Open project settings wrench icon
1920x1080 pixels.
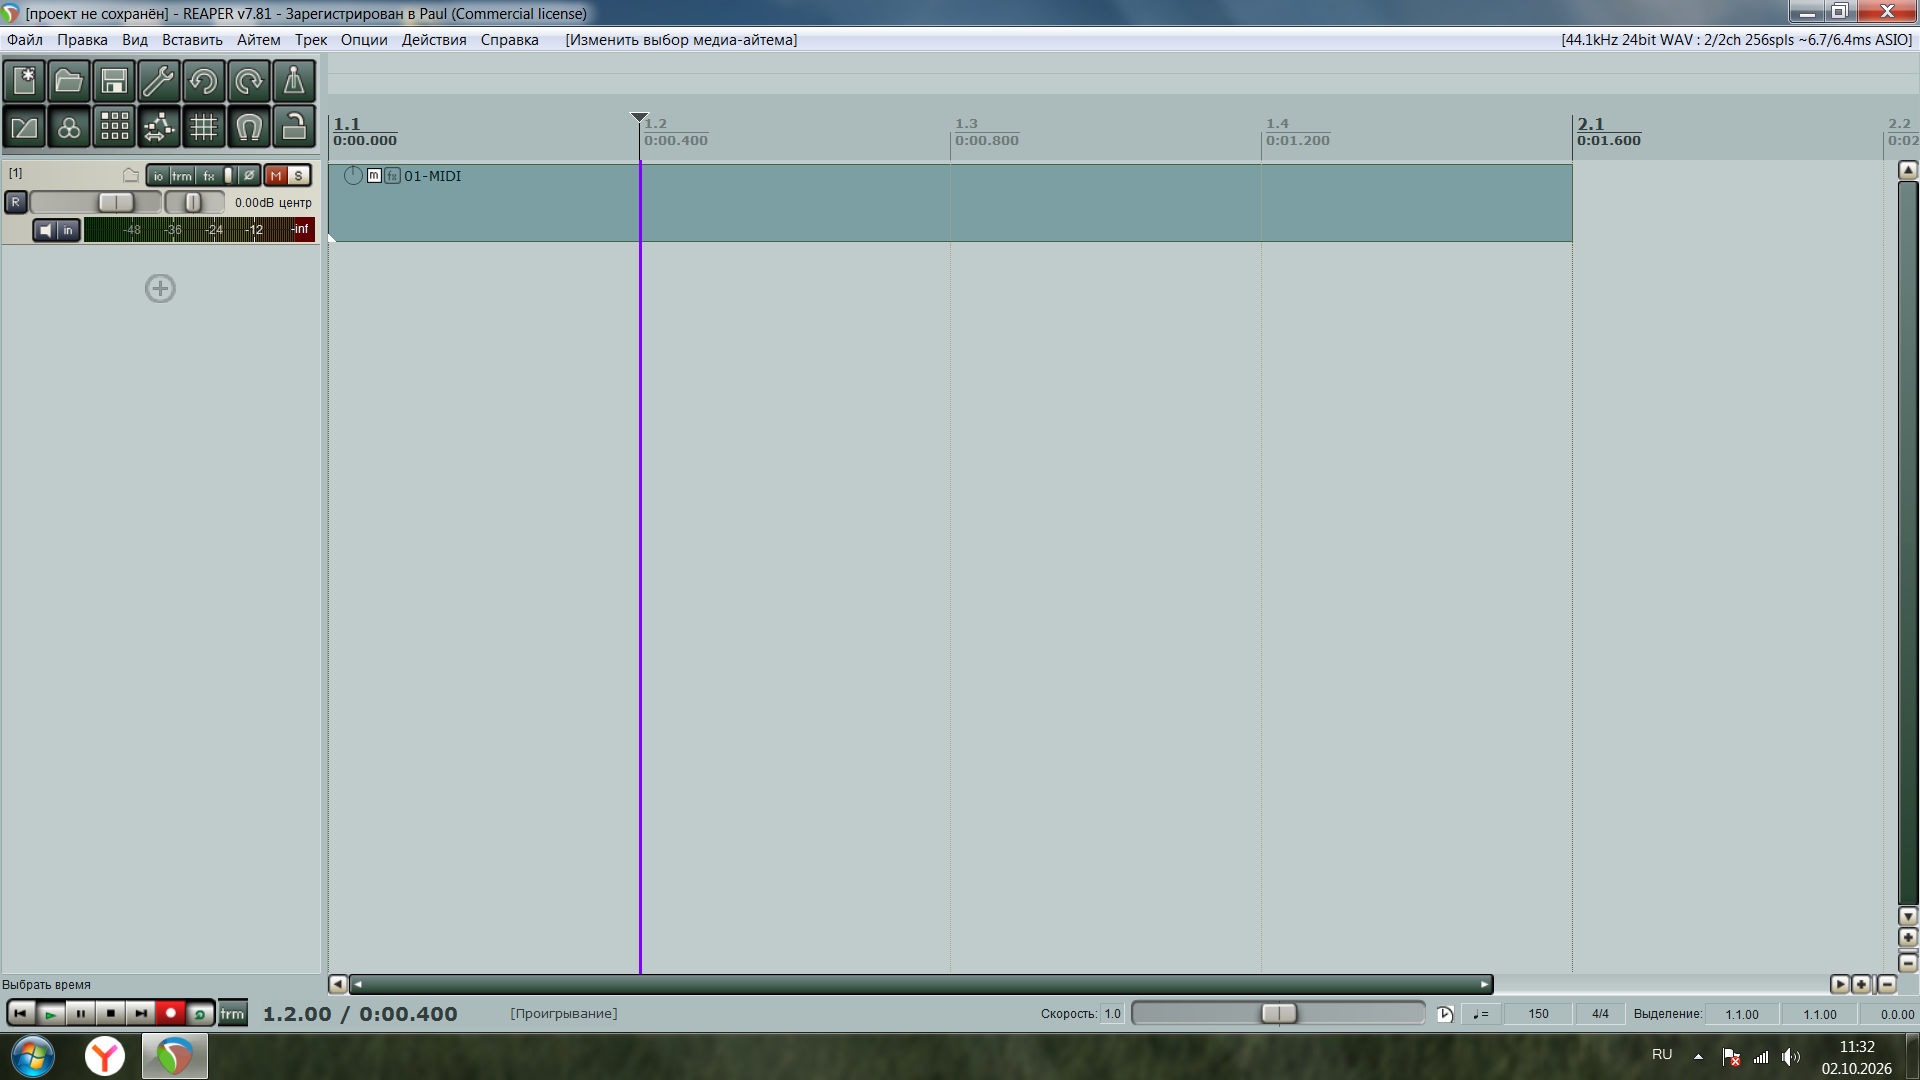tap(159, 81)
